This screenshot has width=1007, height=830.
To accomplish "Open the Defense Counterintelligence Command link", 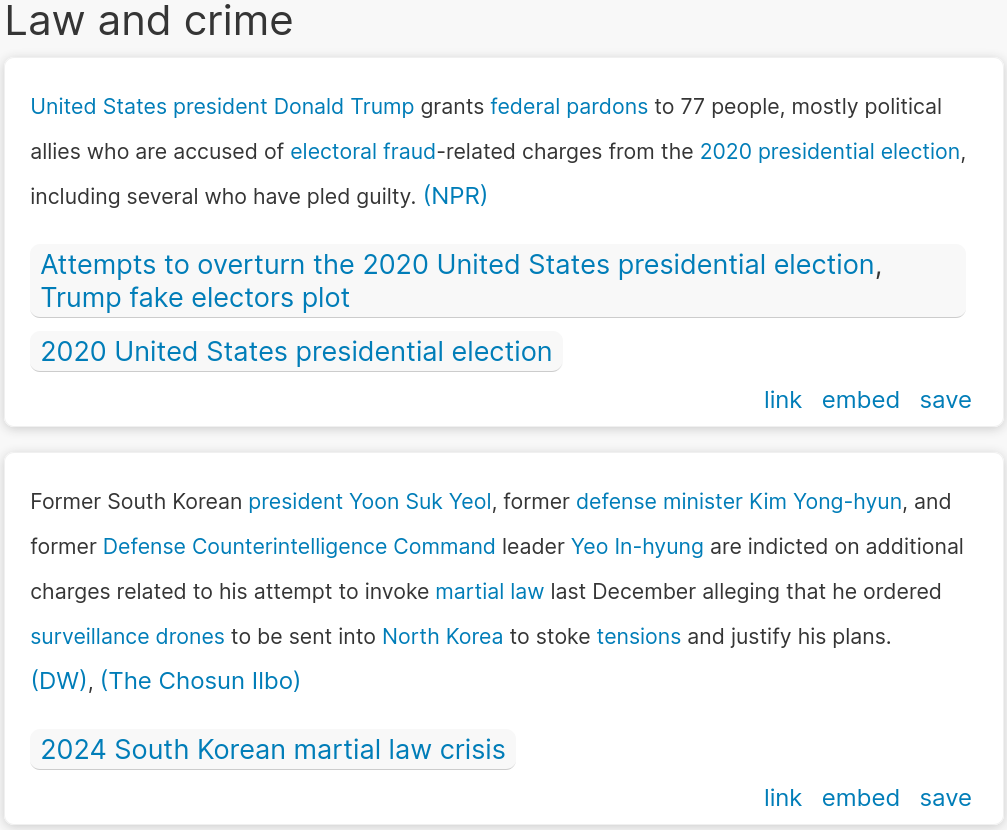I will point(297,546).
